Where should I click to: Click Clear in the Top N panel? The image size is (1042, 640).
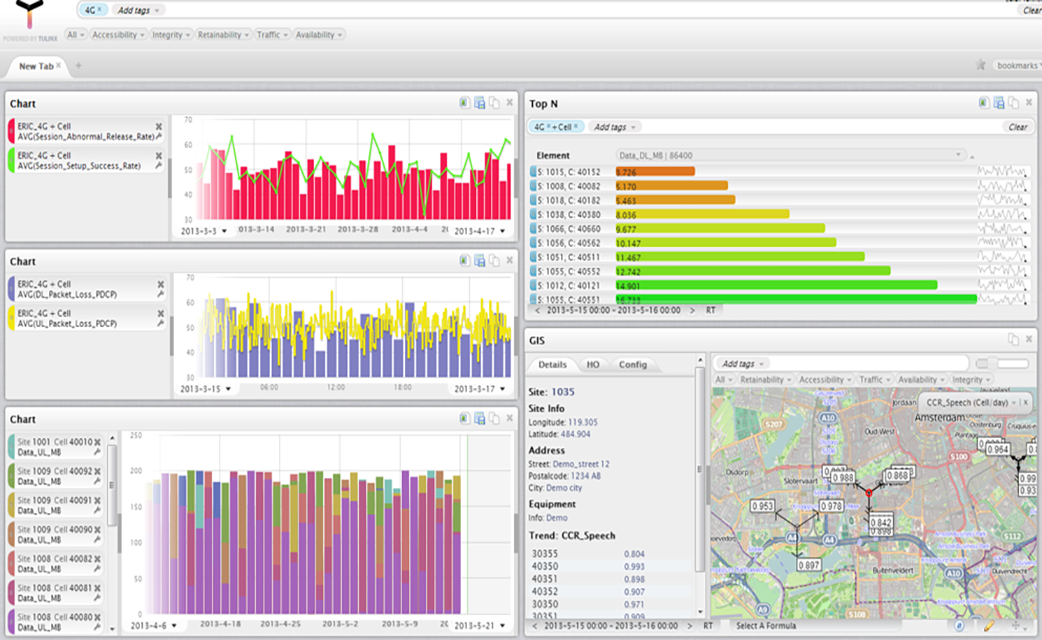[1017, 127]
